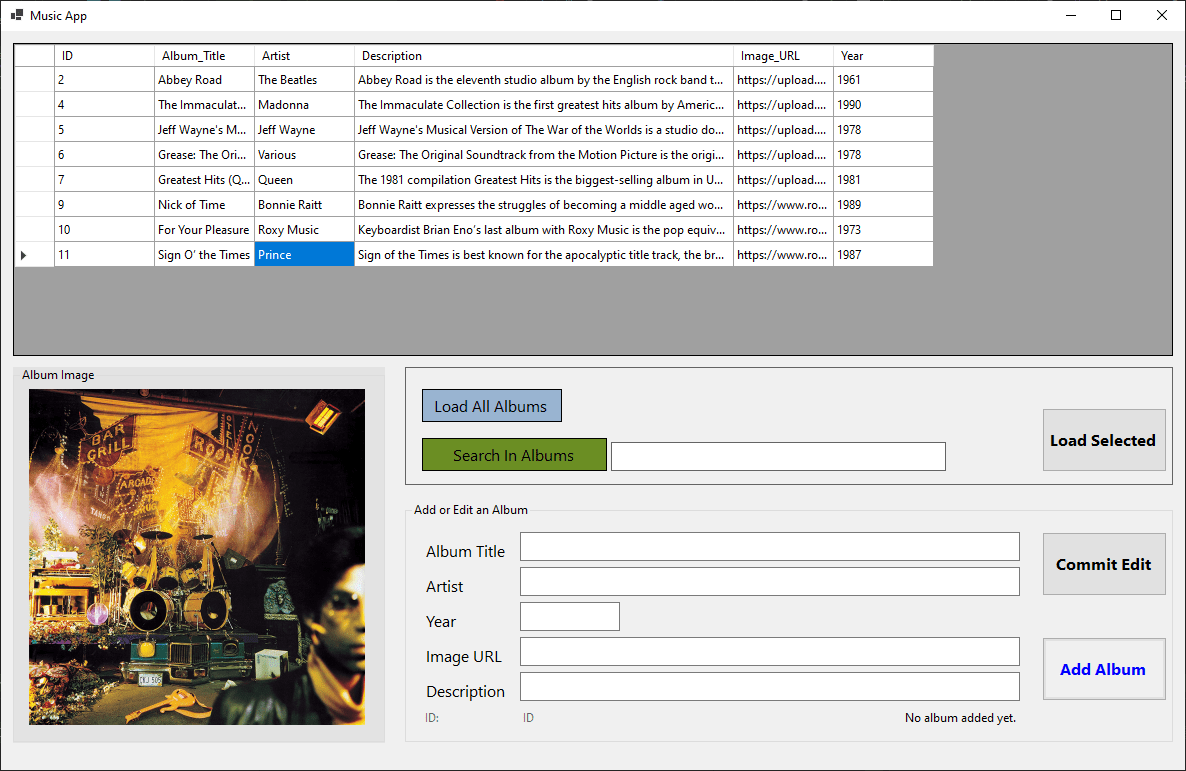
Task: Select The Immaculat... title cell
Action: tap(204, 104)
